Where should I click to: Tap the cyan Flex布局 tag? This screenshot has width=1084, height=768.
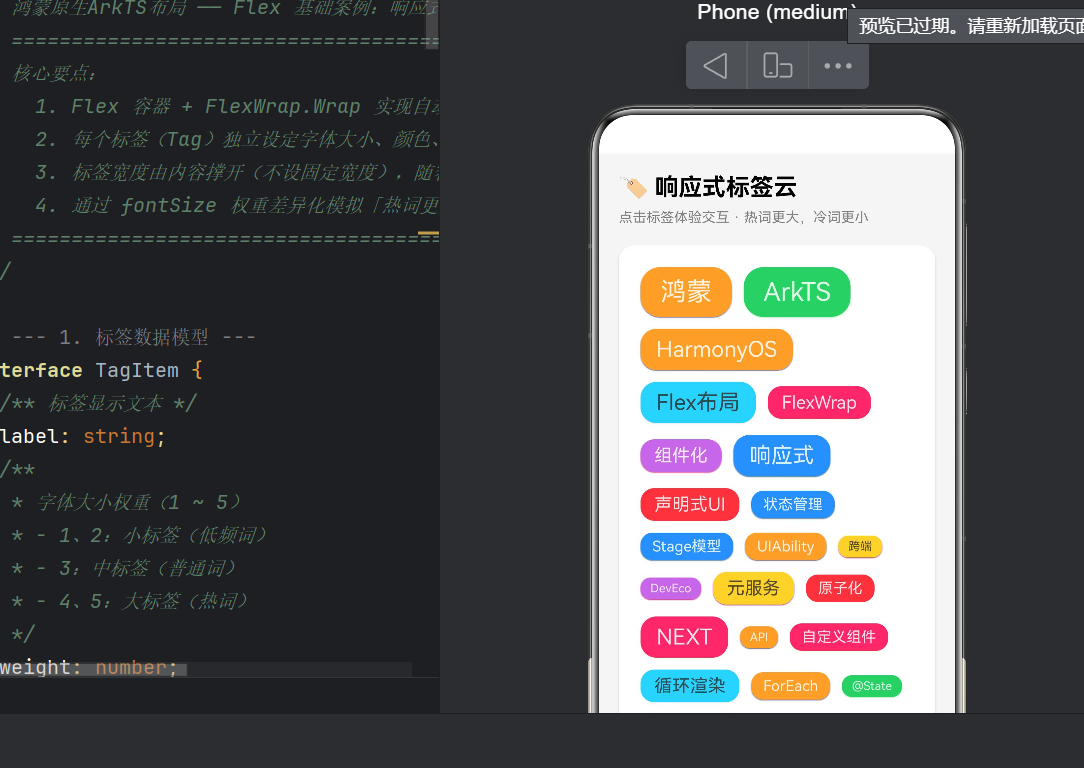point(698,402)
